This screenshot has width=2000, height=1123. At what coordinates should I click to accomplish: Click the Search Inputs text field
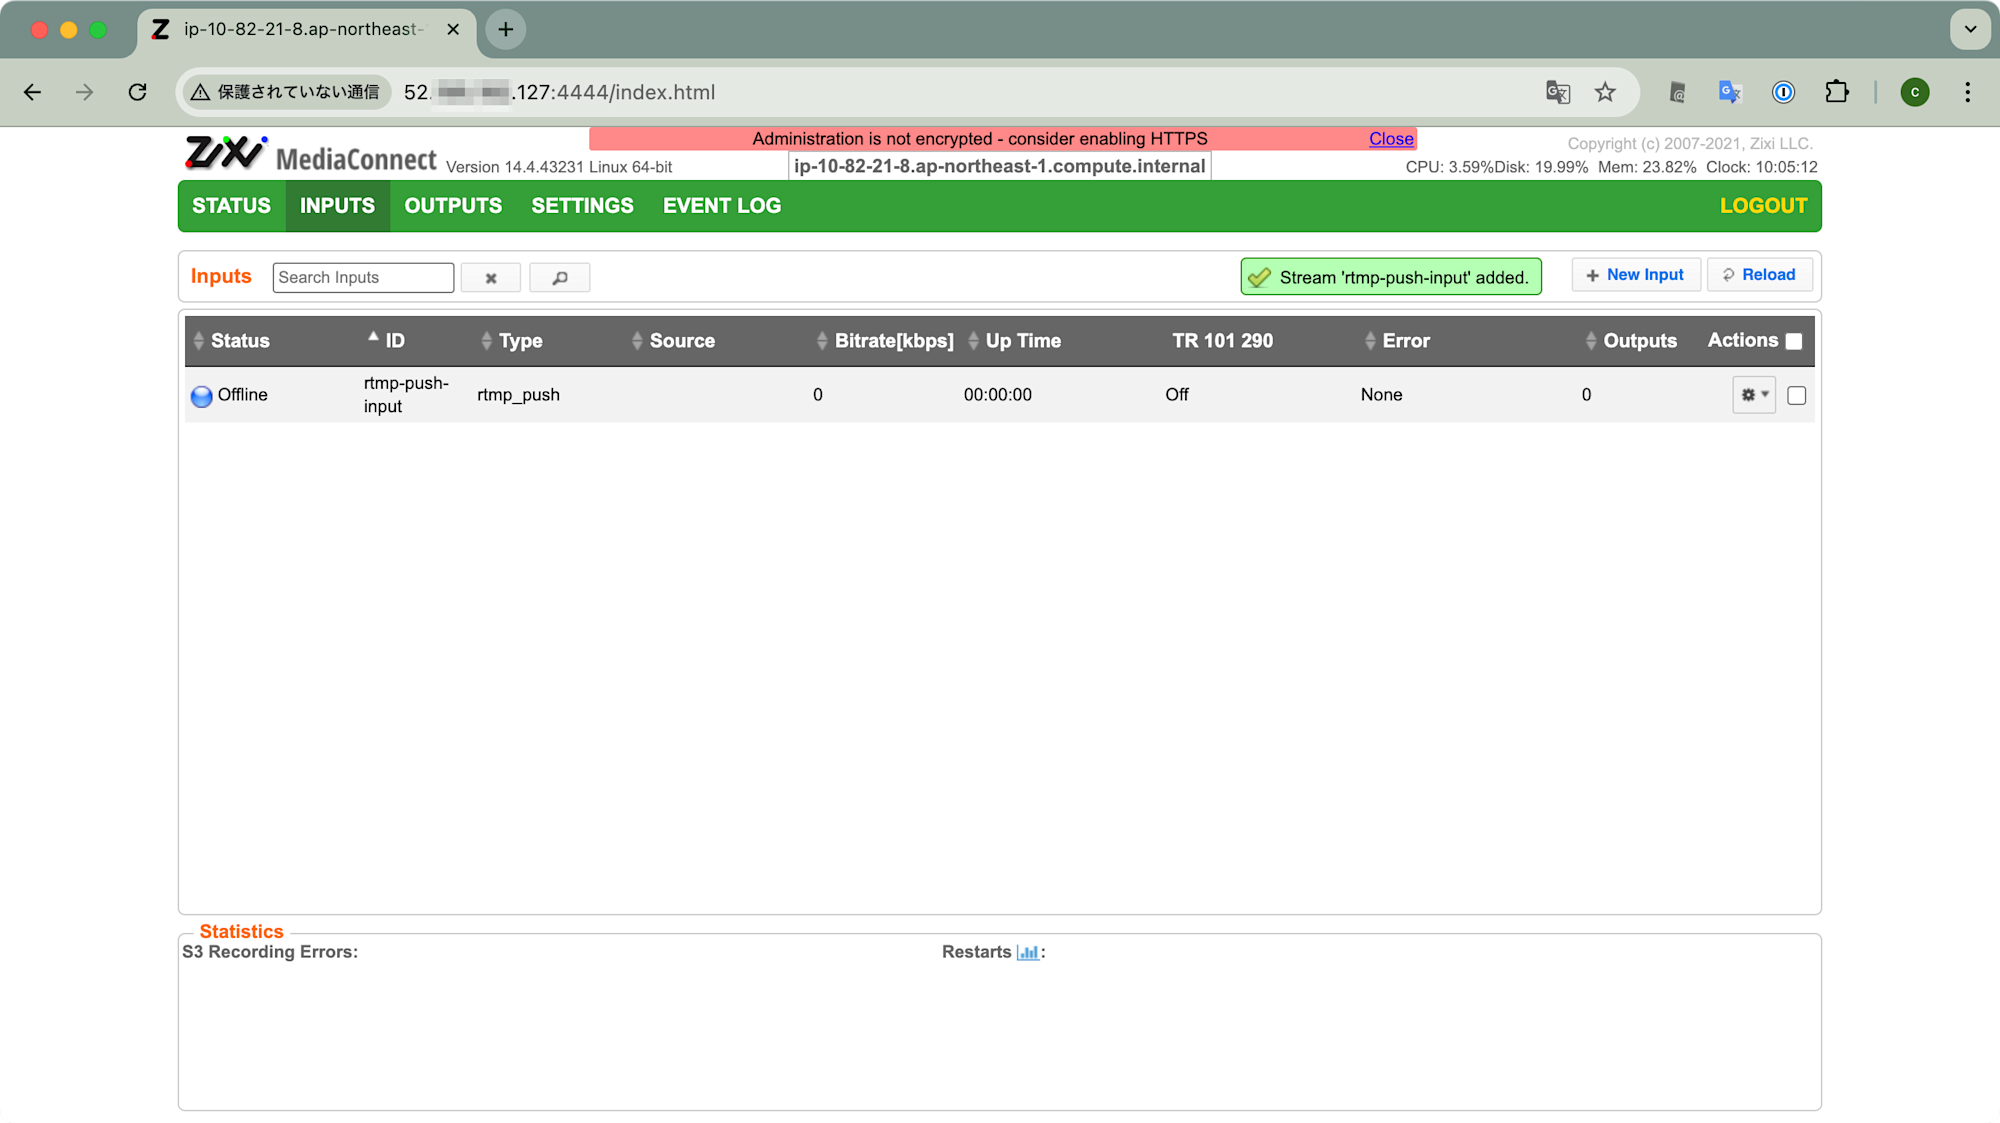click(363, 277)
